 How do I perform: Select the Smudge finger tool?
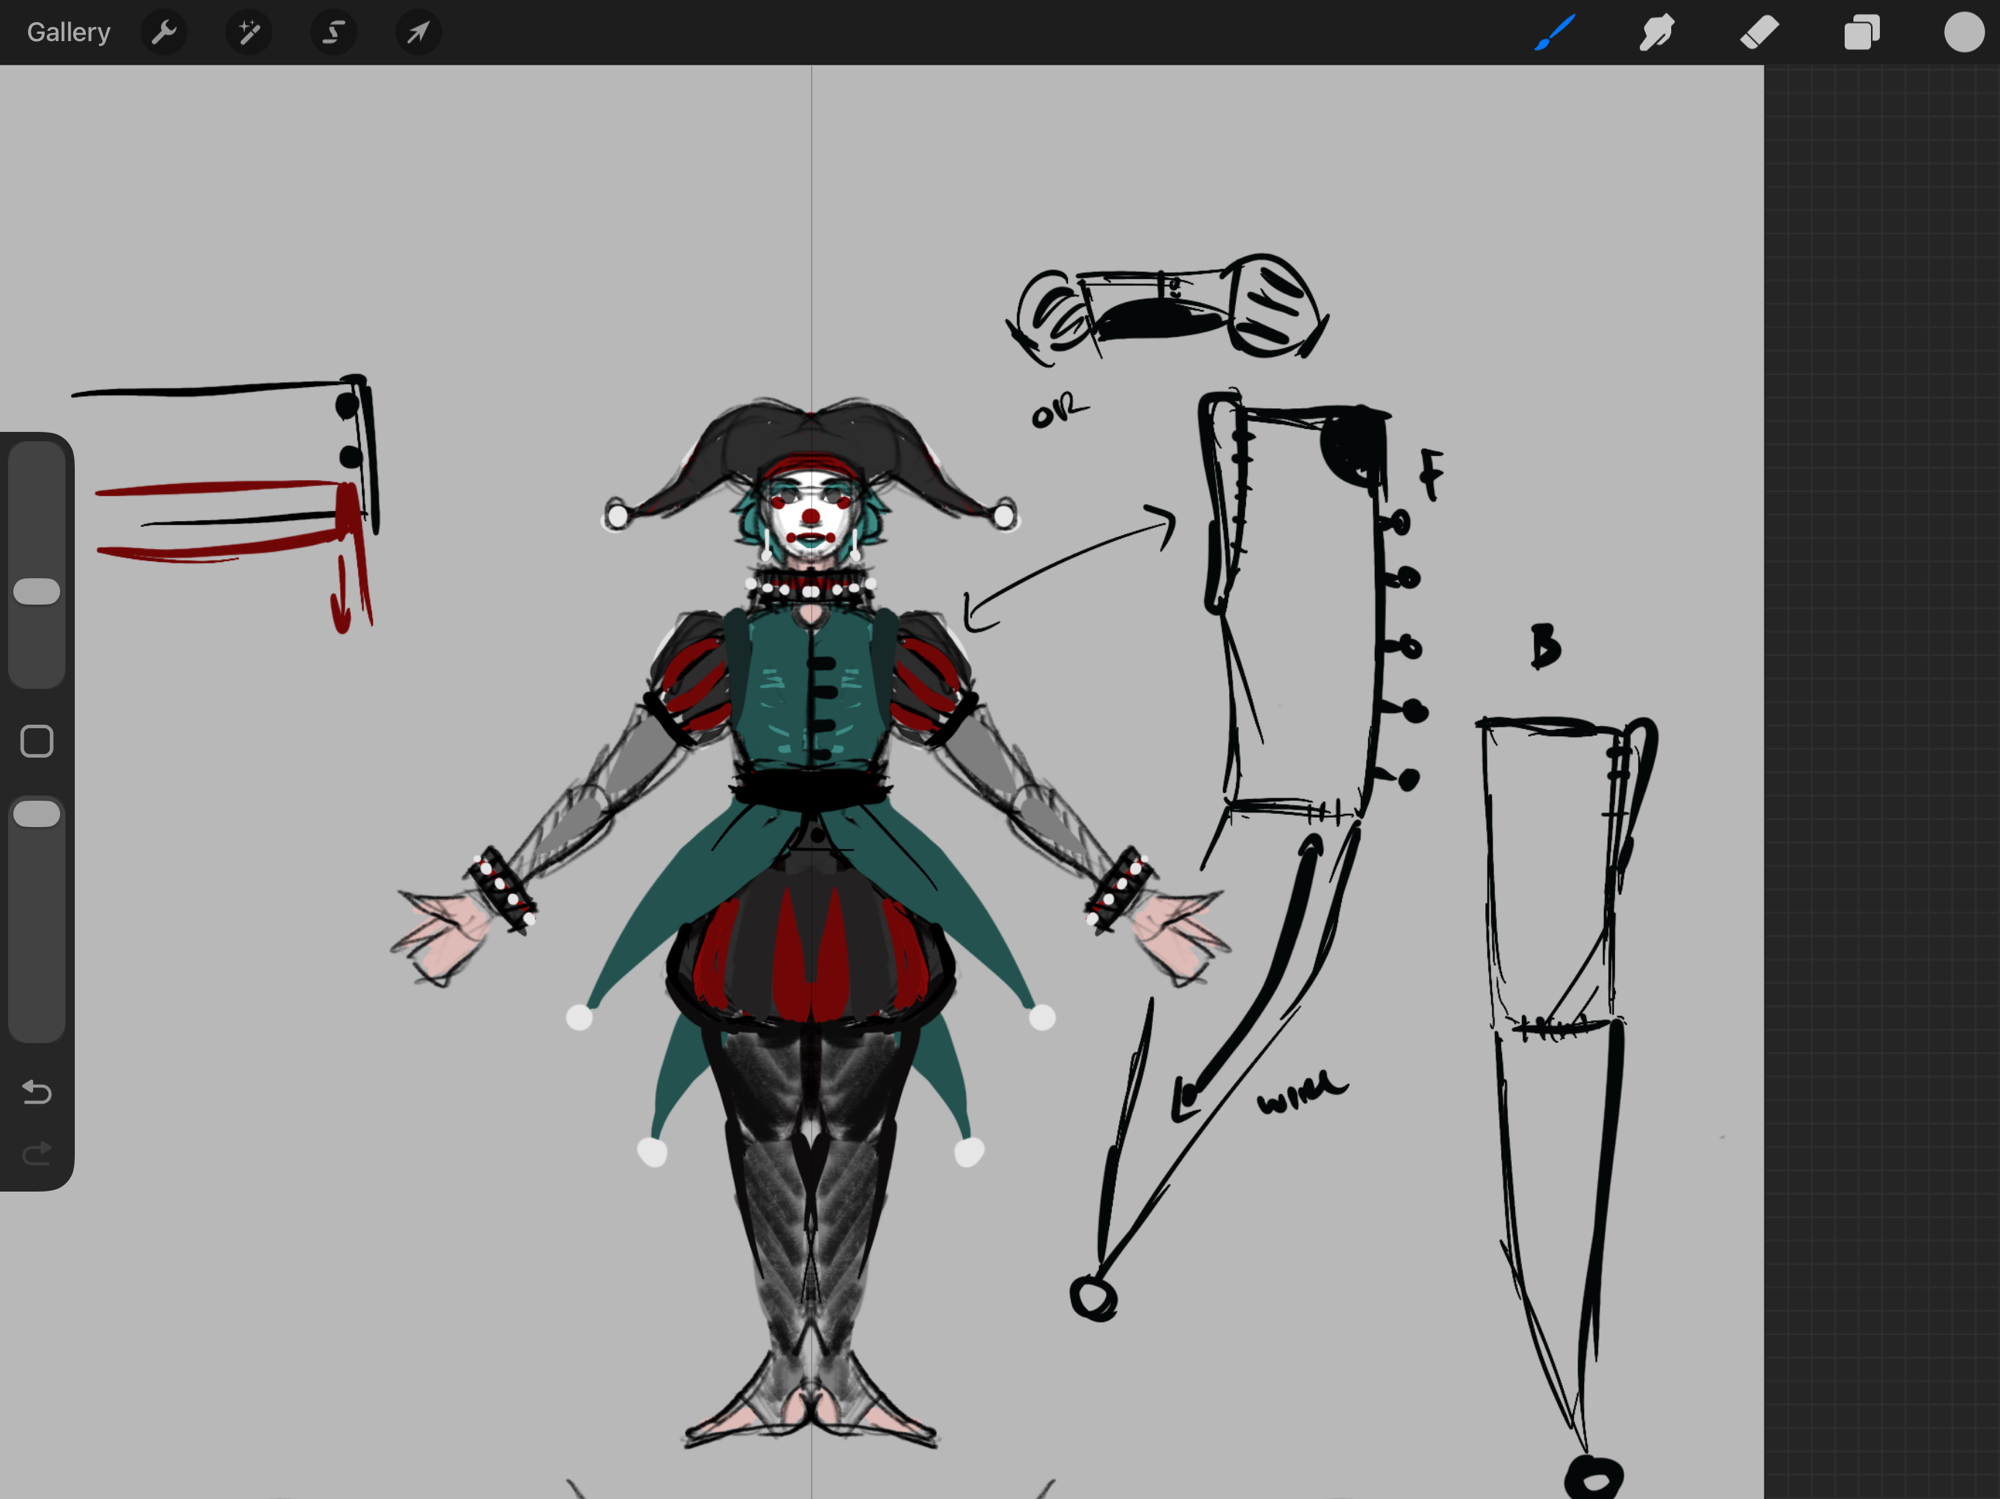click(1657, 32)
